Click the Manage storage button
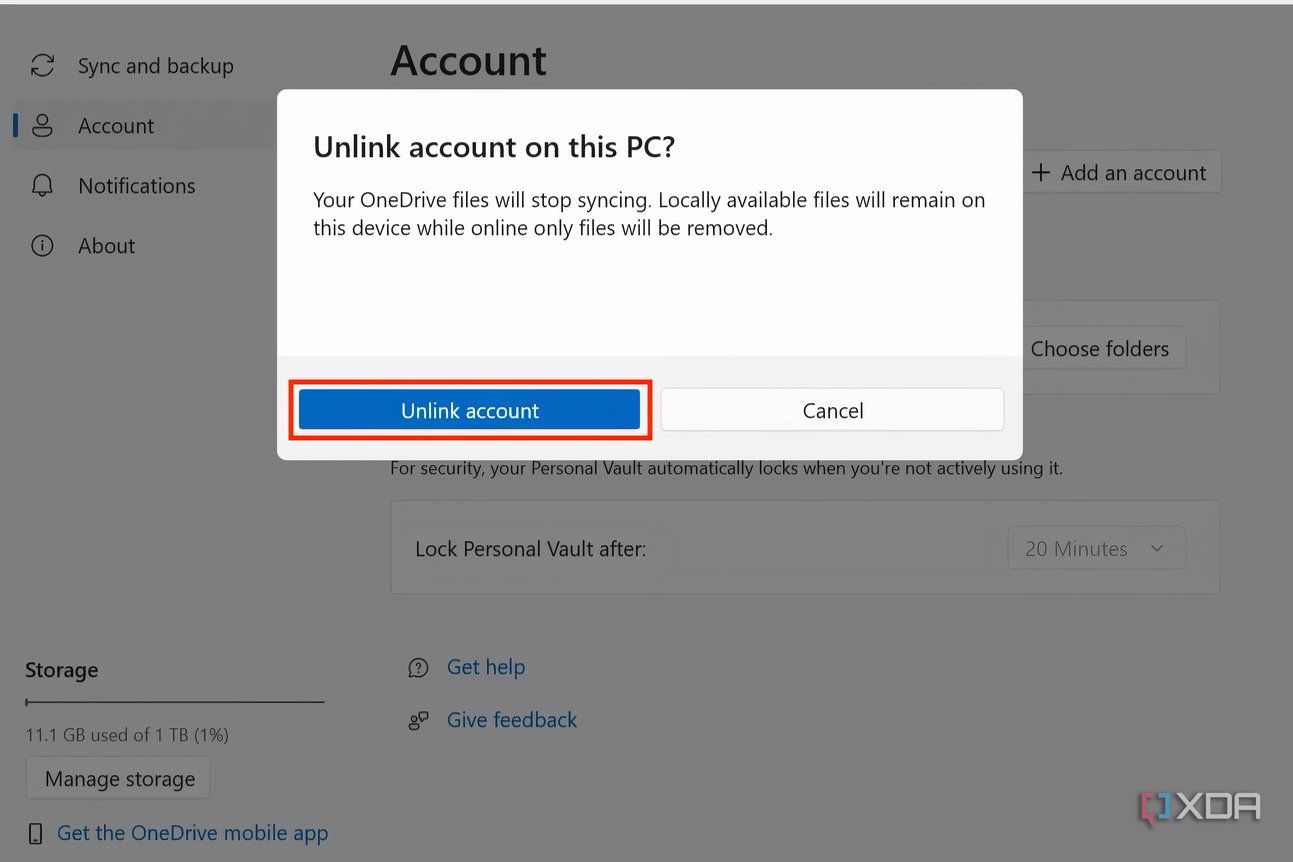Image resolution: width=1293 pixels, height=862 pixels. click(117, 777)
